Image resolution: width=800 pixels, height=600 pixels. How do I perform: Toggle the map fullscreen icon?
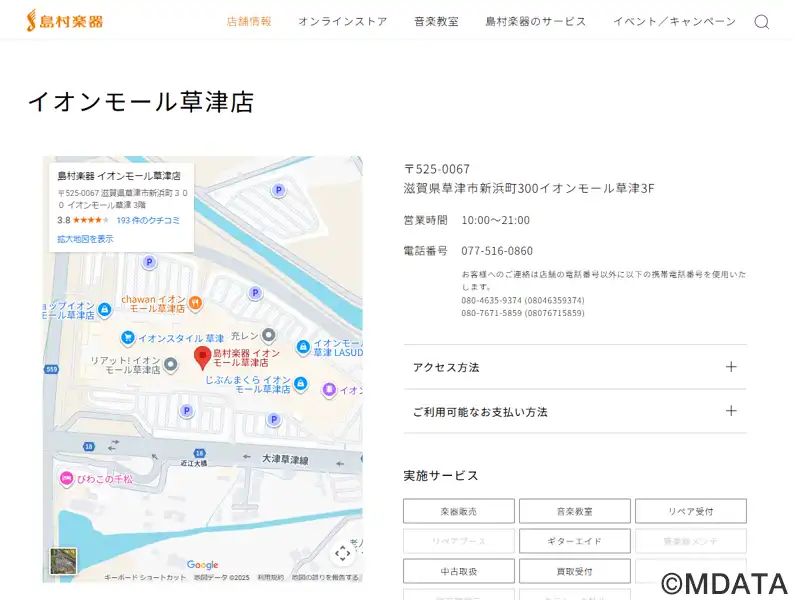pos(342,553)
